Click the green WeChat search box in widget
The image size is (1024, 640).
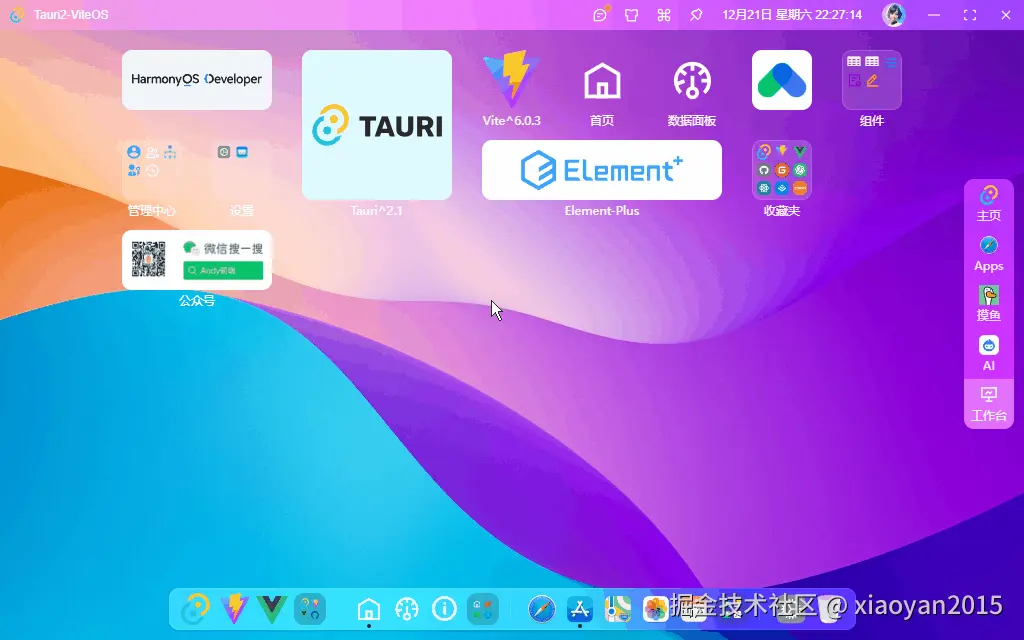223,270
